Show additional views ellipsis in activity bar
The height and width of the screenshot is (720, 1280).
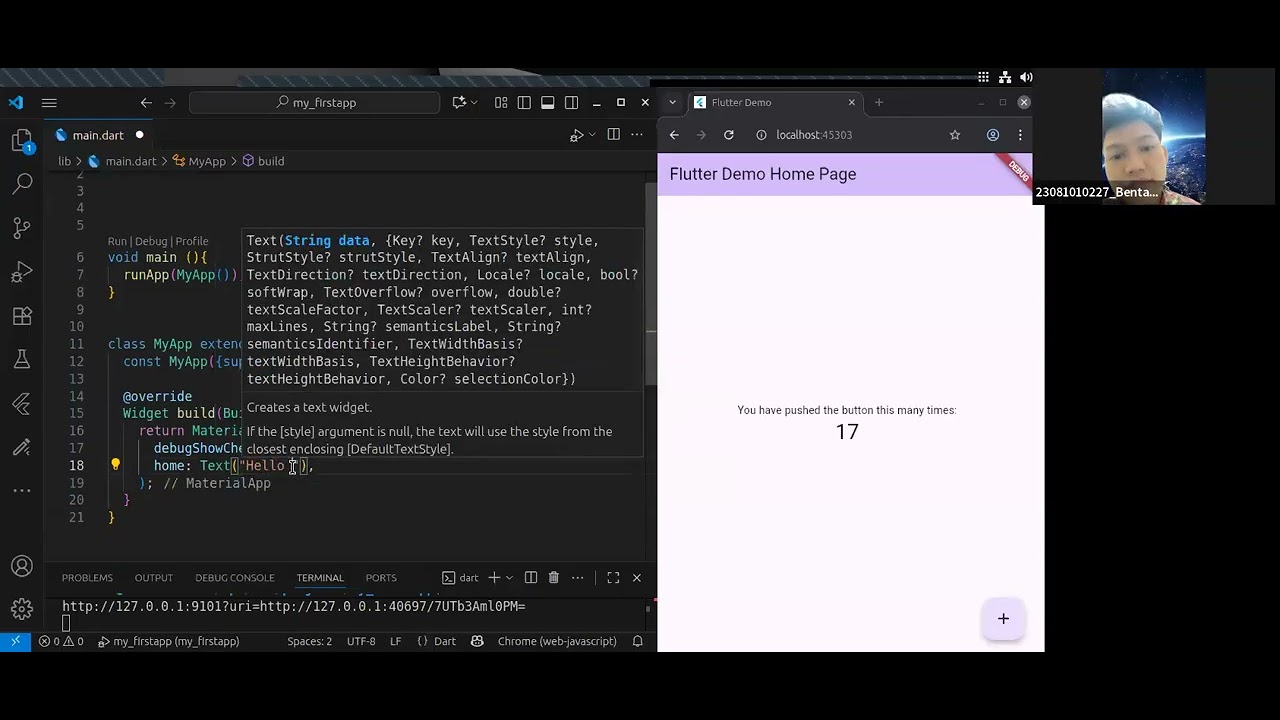click(22, 490)
